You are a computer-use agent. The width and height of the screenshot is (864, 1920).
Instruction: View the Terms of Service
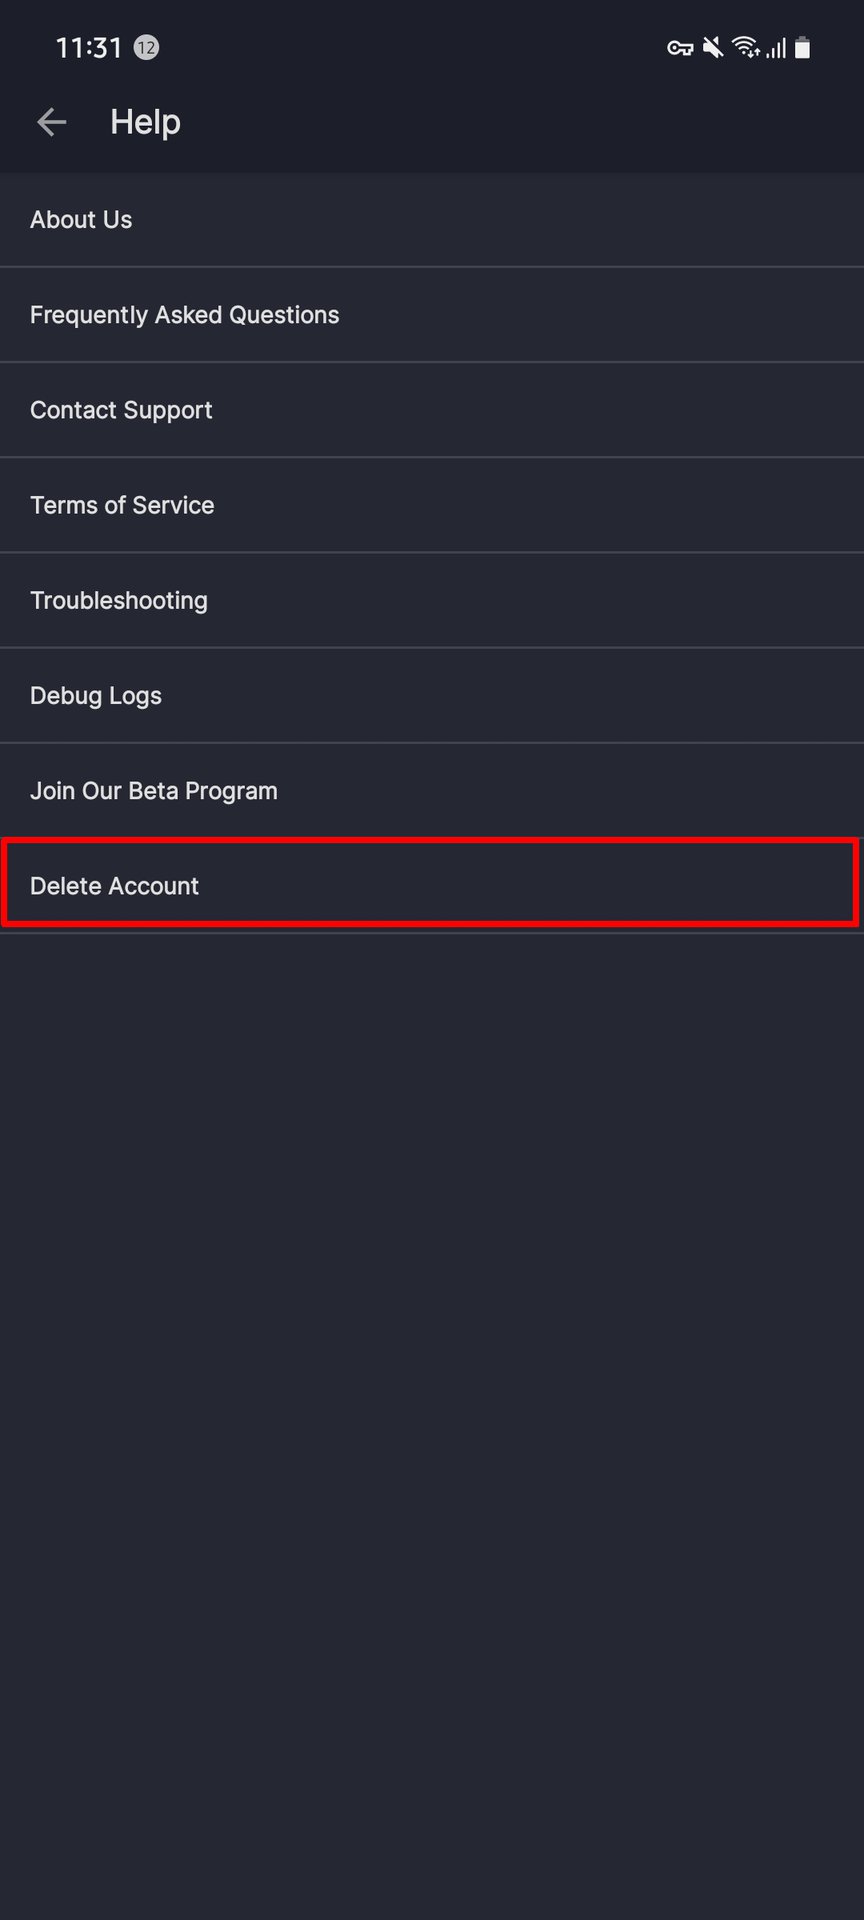(122, 505)
